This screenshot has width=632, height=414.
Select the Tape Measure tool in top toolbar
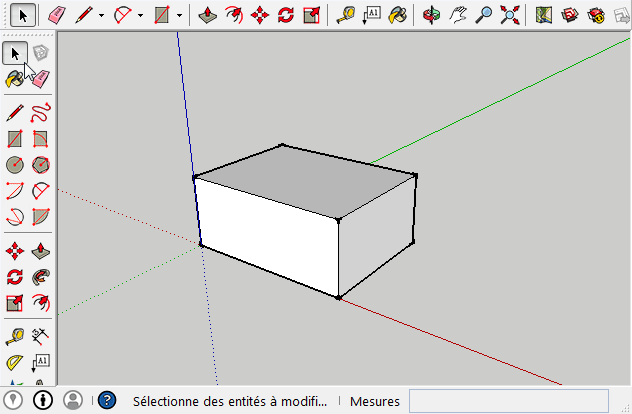[345, 15]
